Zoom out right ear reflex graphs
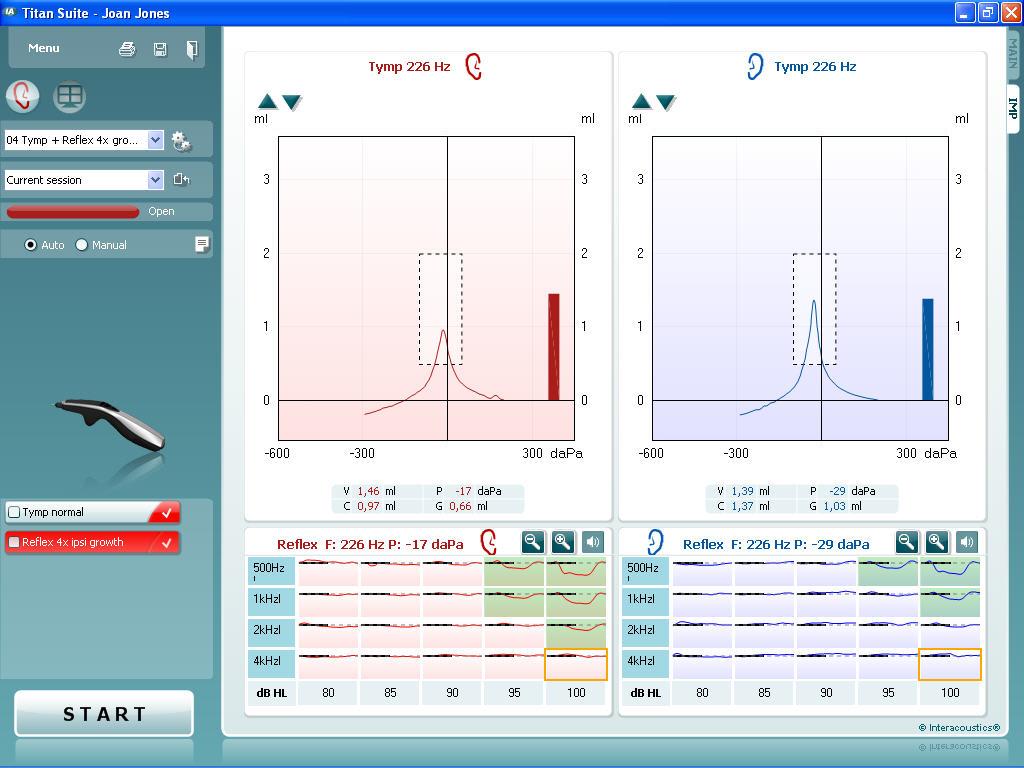This screenshot has height=768, width=1024. pyautogui.click(x=533, y=542)
